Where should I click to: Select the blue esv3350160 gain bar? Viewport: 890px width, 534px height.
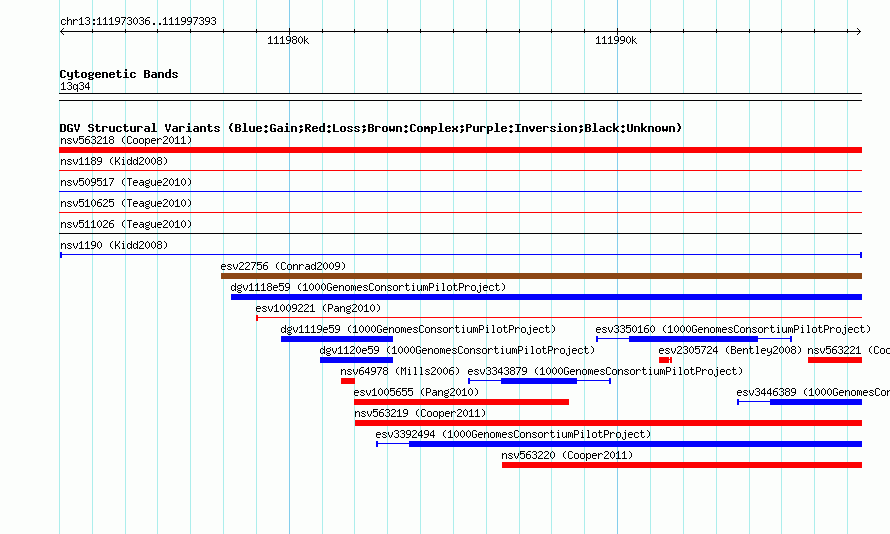694,339
